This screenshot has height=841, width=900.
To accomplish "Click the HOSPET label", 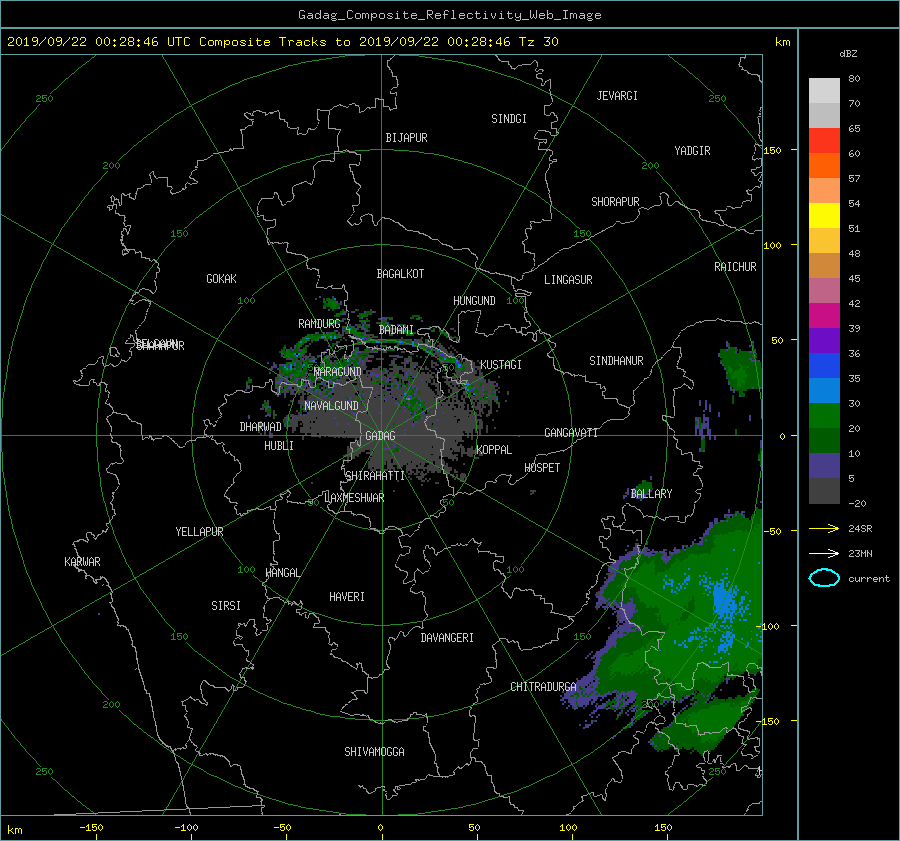I will click(542, 468).
